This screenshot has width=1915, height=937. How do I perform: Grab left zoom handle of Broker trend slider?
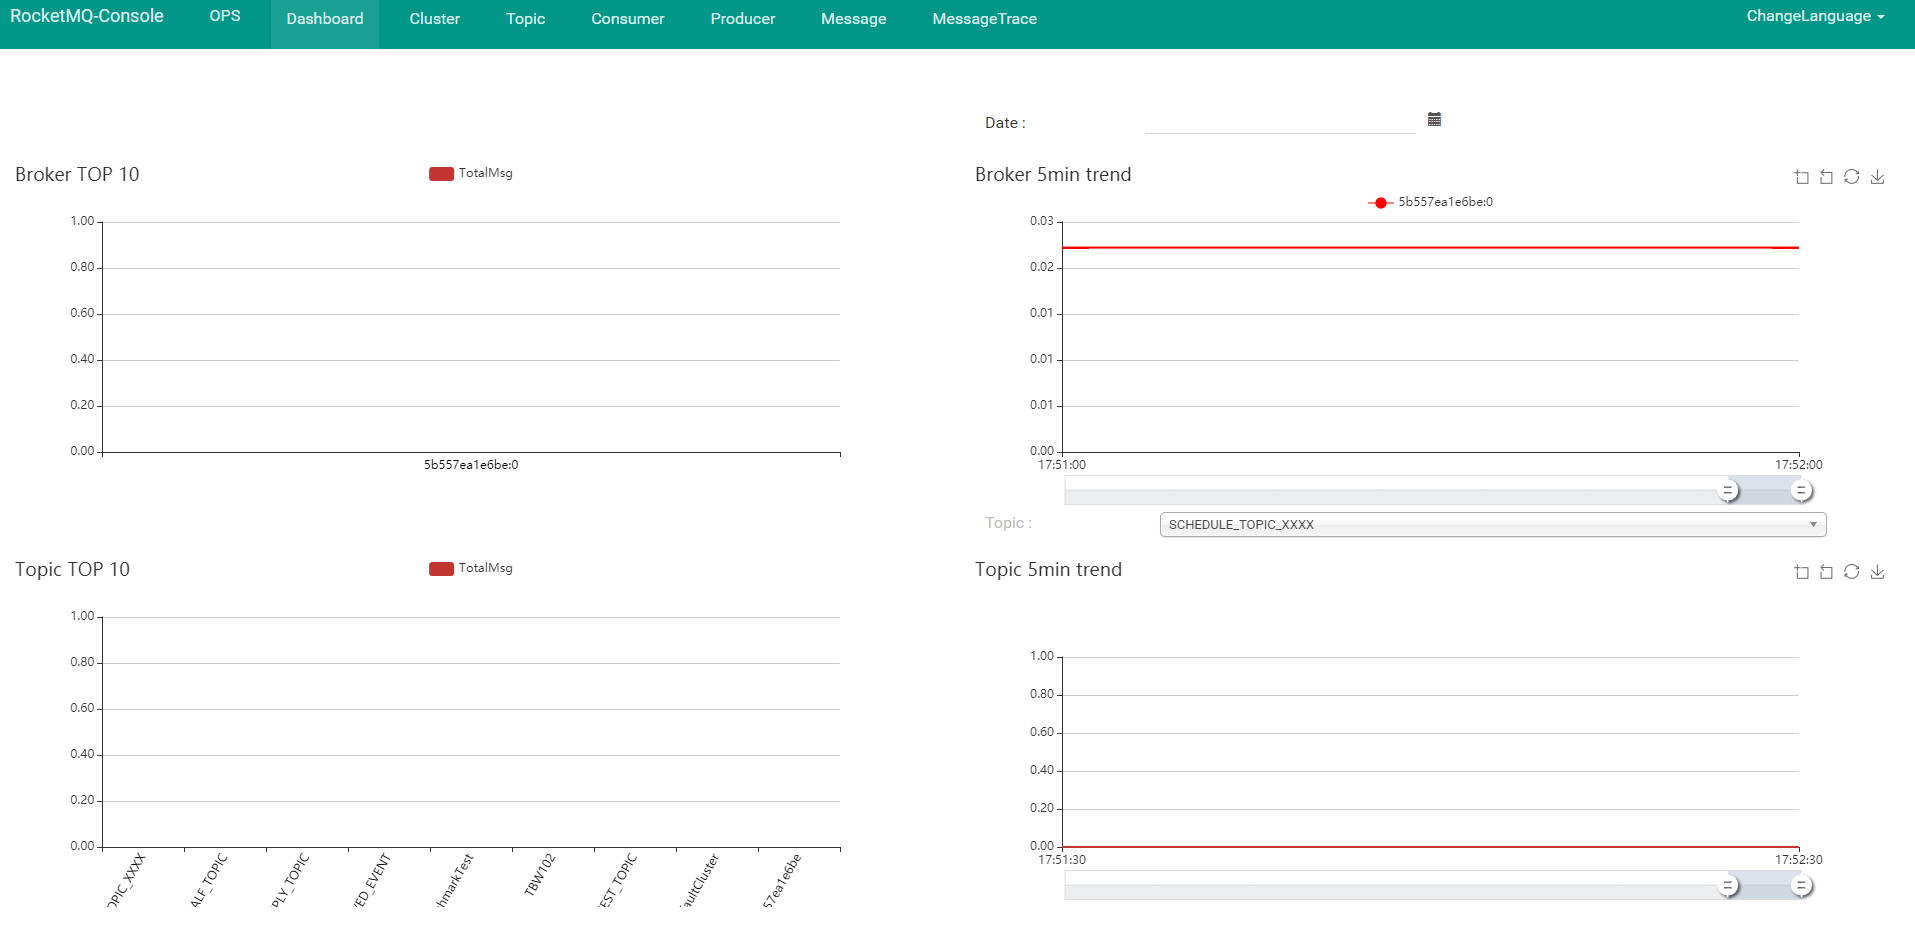click(1728, 490)
